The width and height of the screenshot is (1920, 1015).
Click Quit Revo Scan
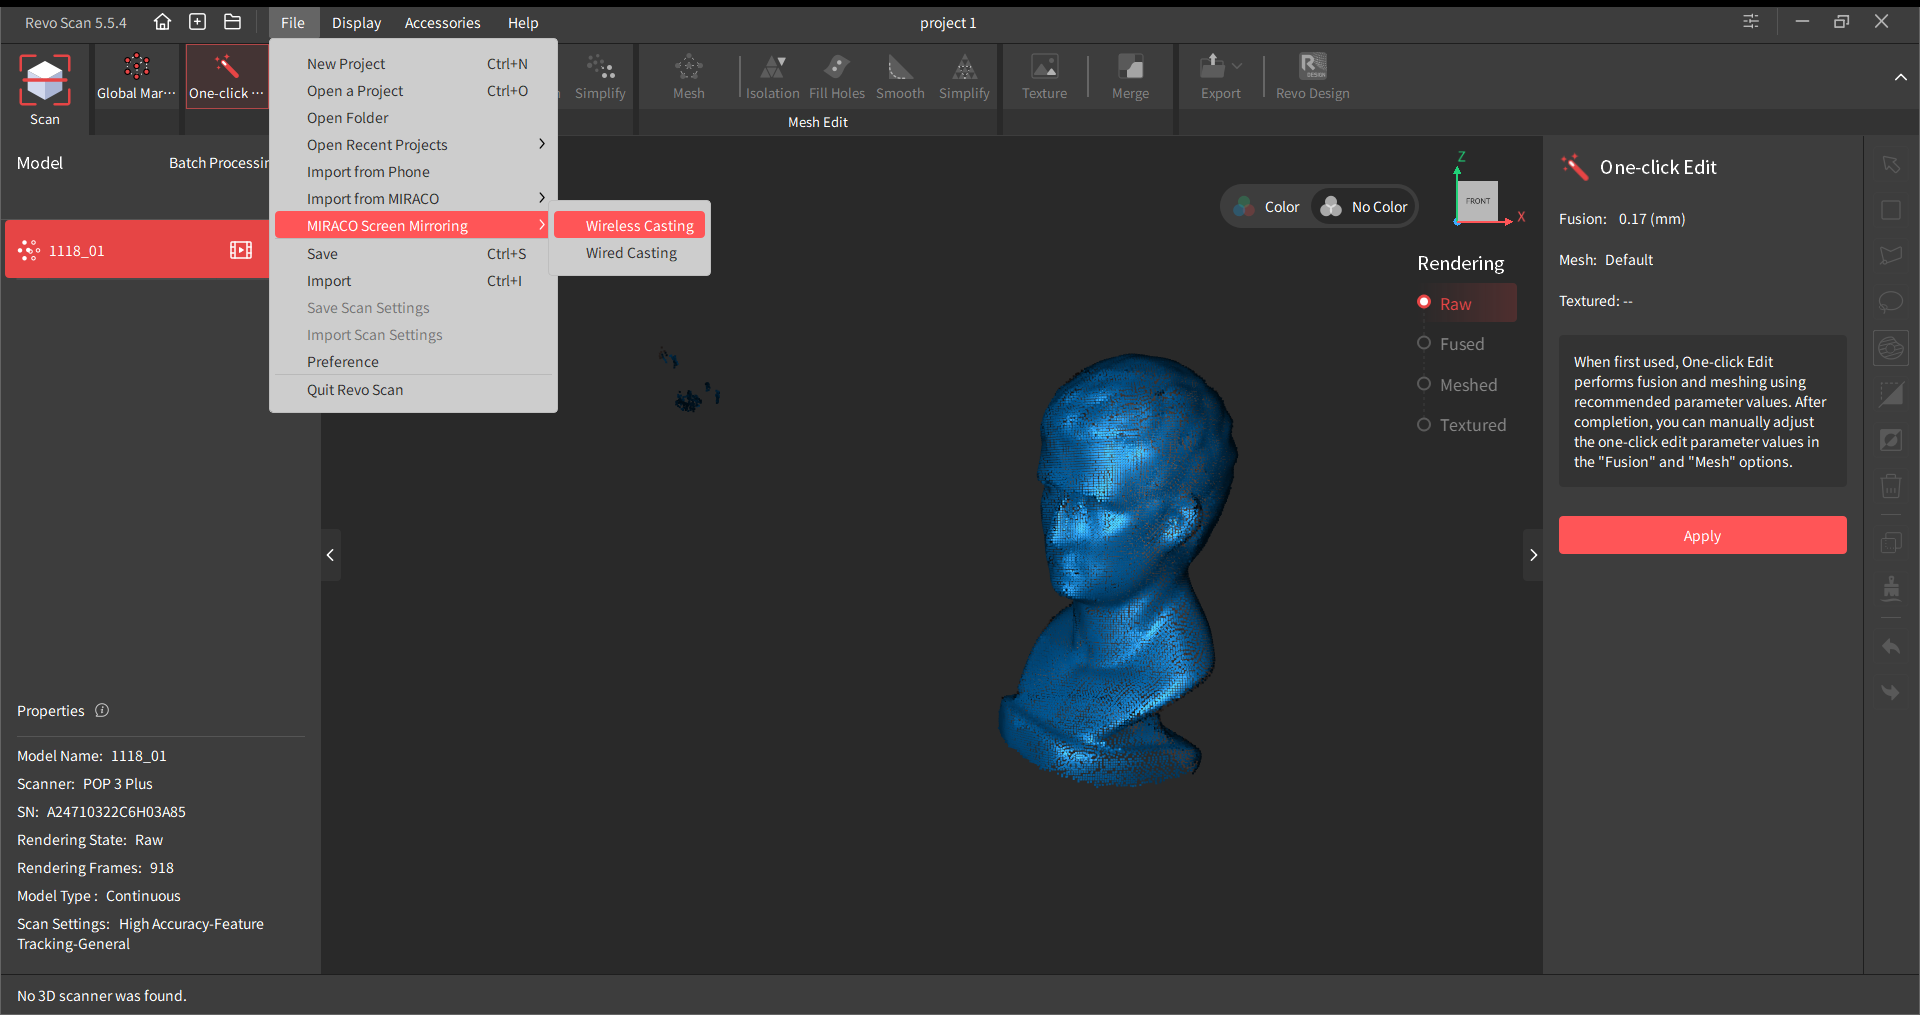point(414,389)
